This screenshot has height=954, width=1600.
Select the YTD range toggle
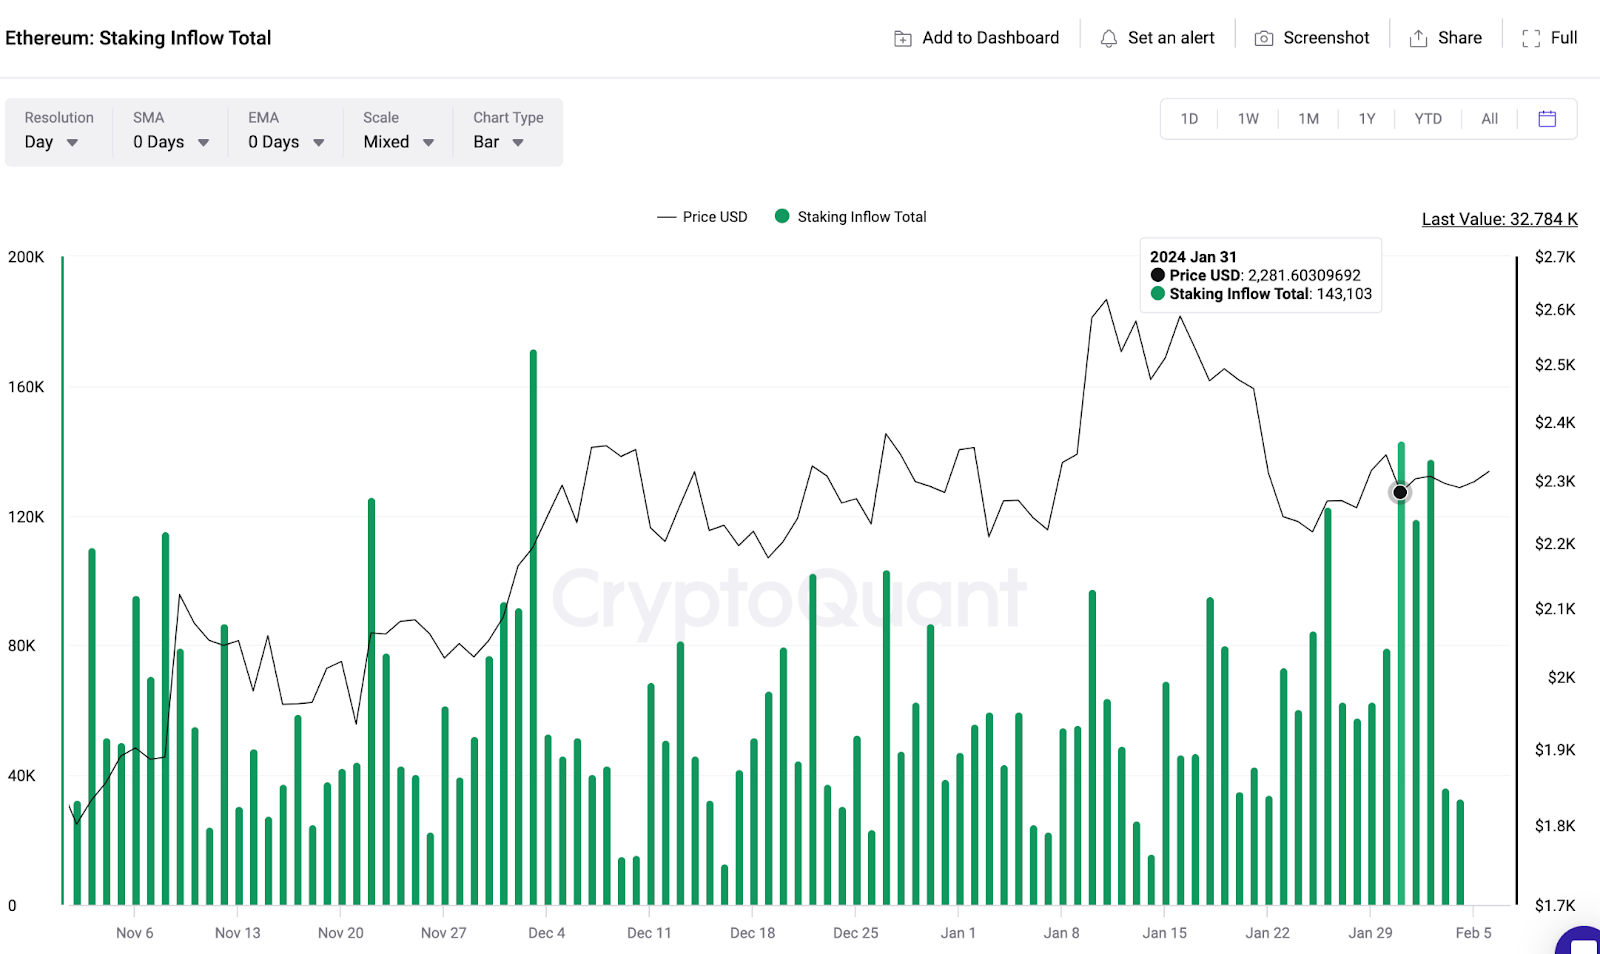click(1428, 118)
